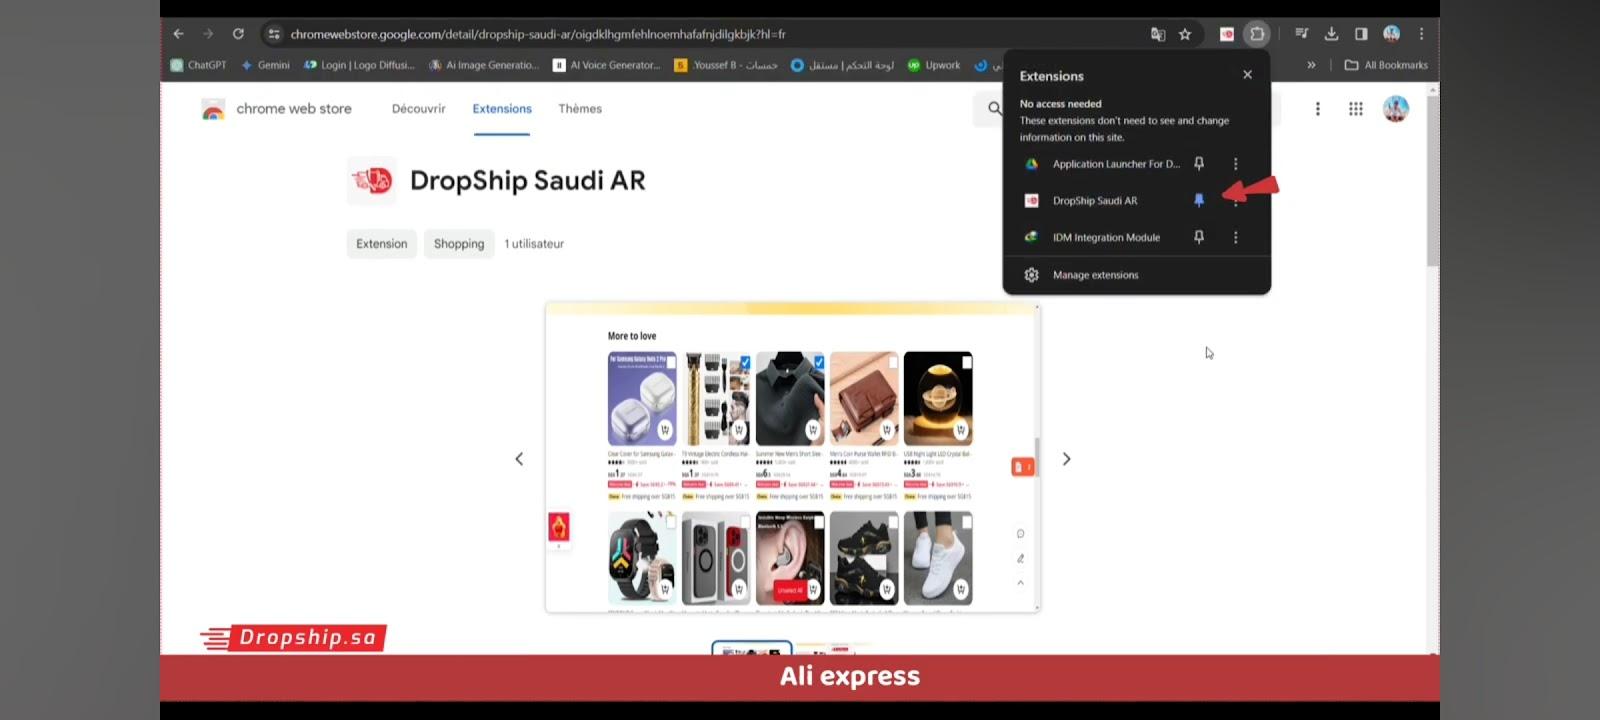
Task: Open the Ai Image Generatio... bookmark
Action: [x=483, y=65]
